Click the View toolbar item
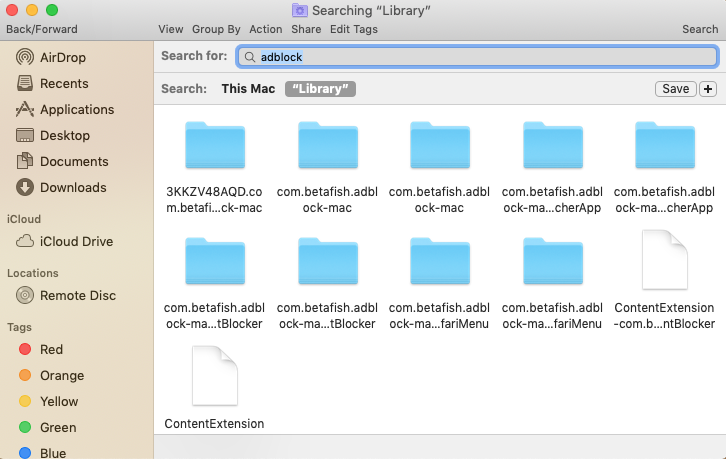The height and width of the screenshot is (459, 726). pyautogui.click(x=170, y=29)
